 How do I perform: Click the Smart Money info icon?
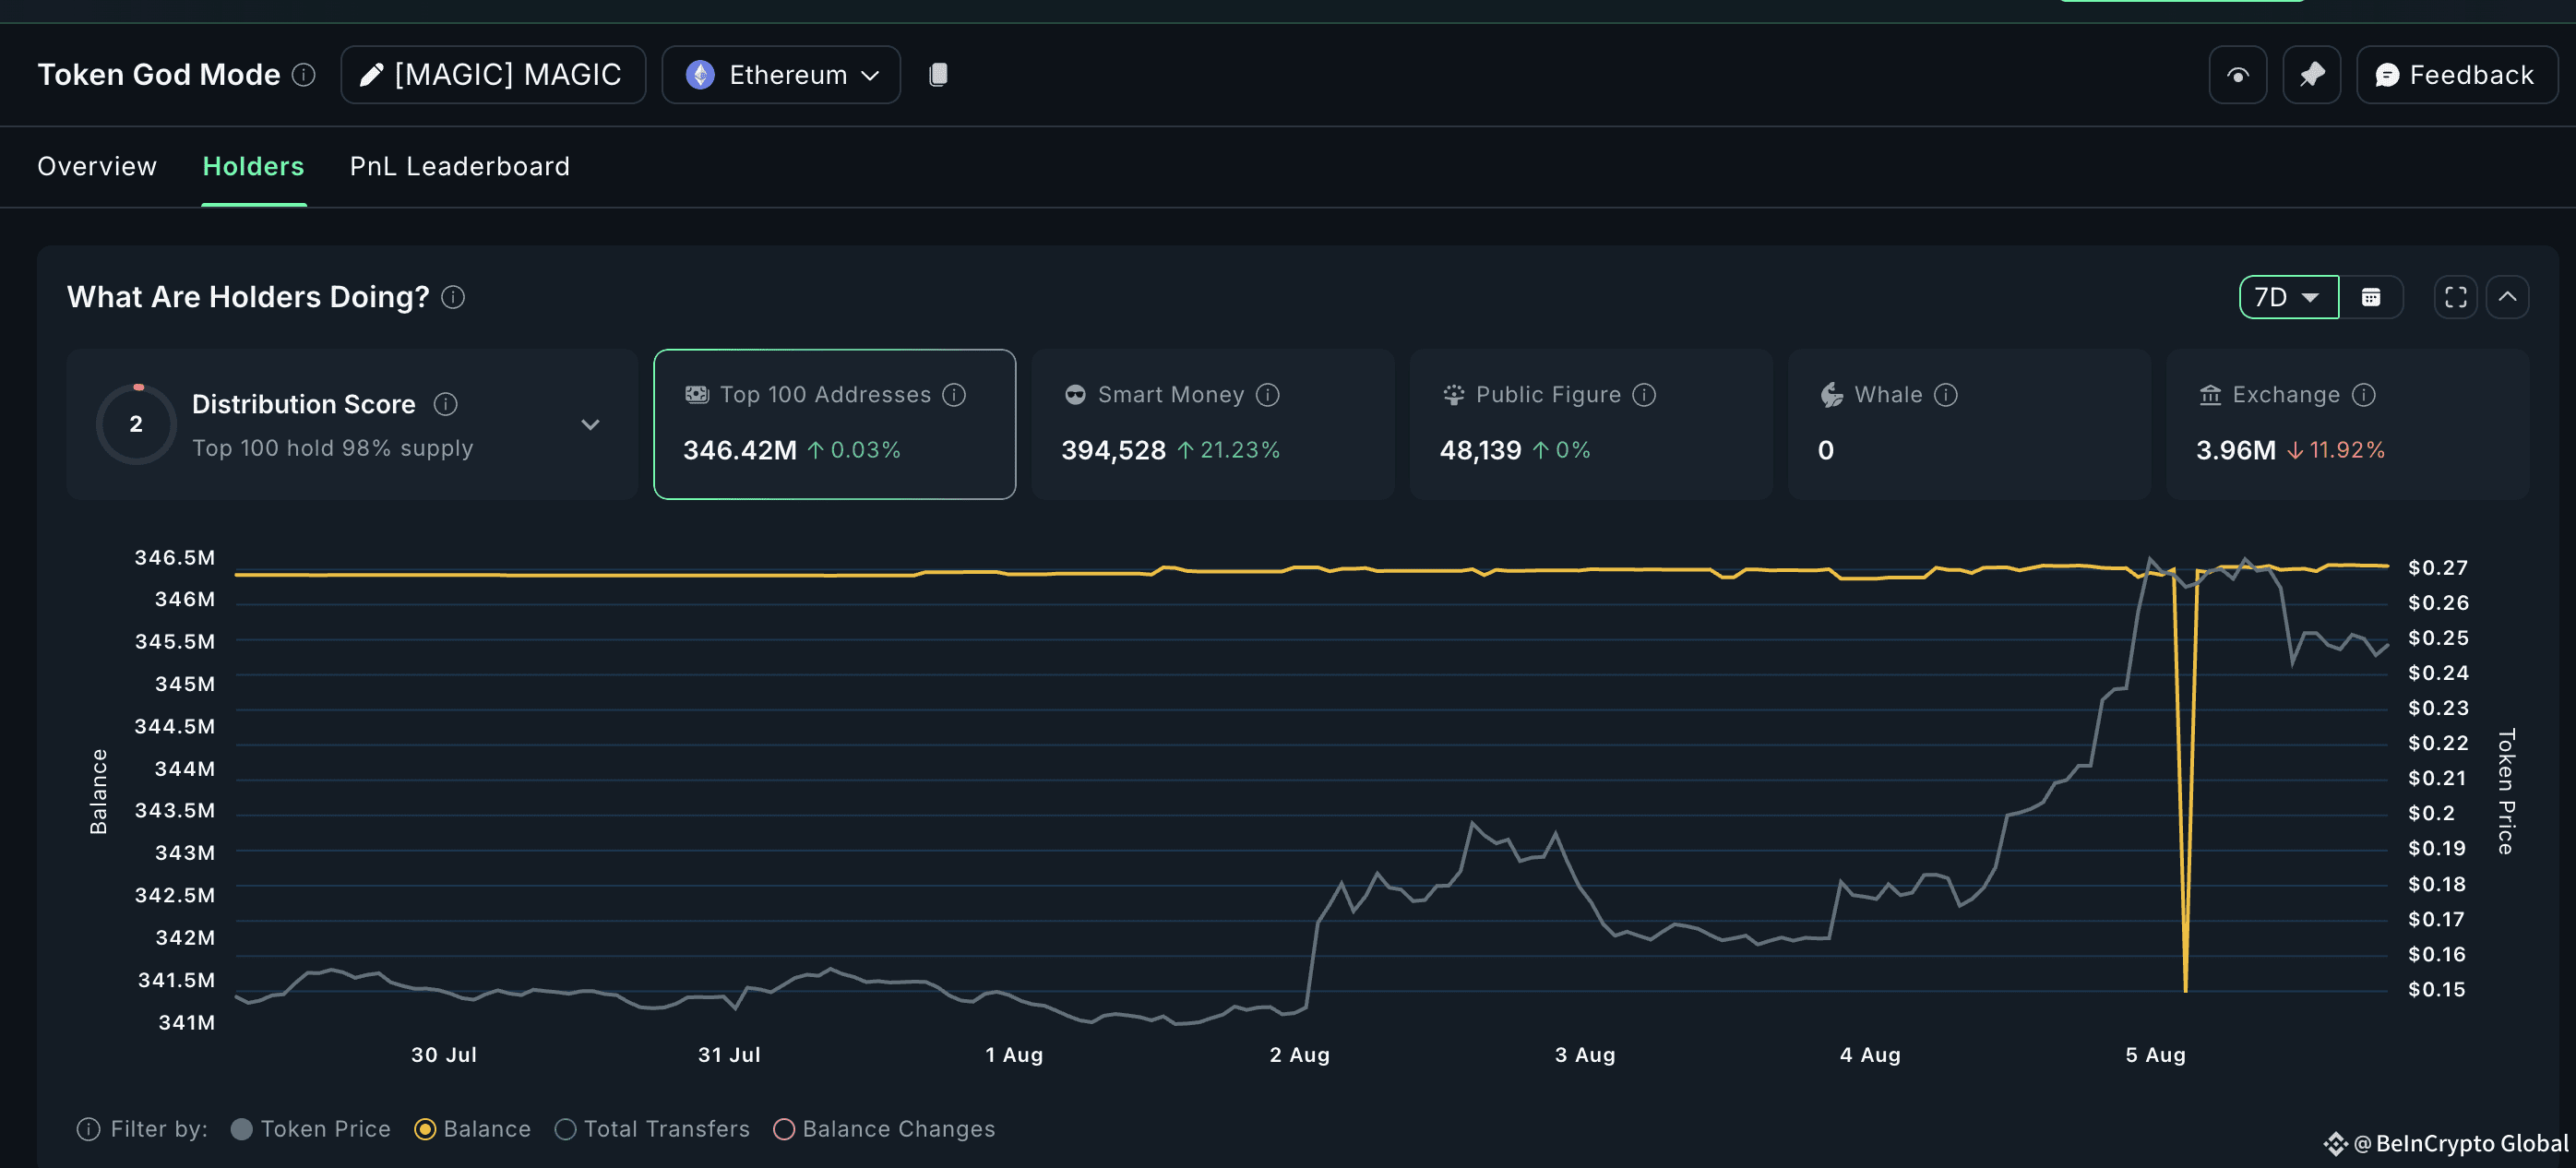coord(1268,395)
